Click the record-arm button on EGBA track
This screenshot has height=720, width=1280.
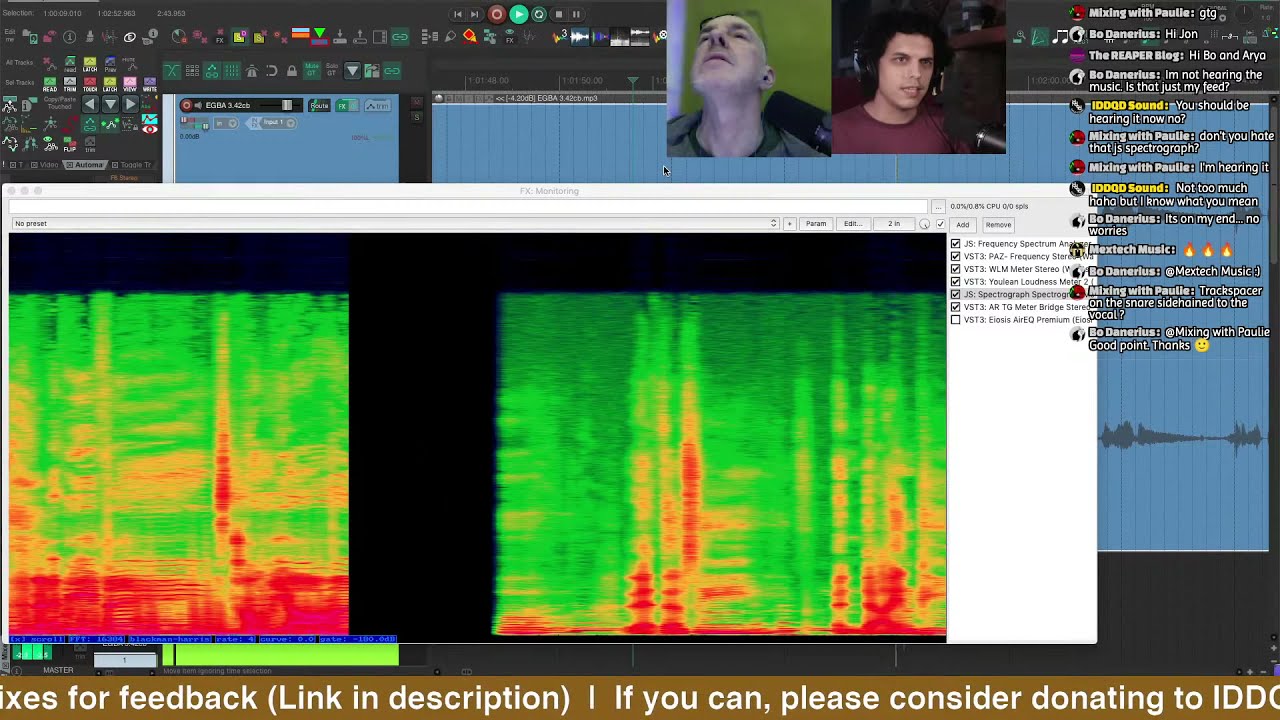(186, 105)
